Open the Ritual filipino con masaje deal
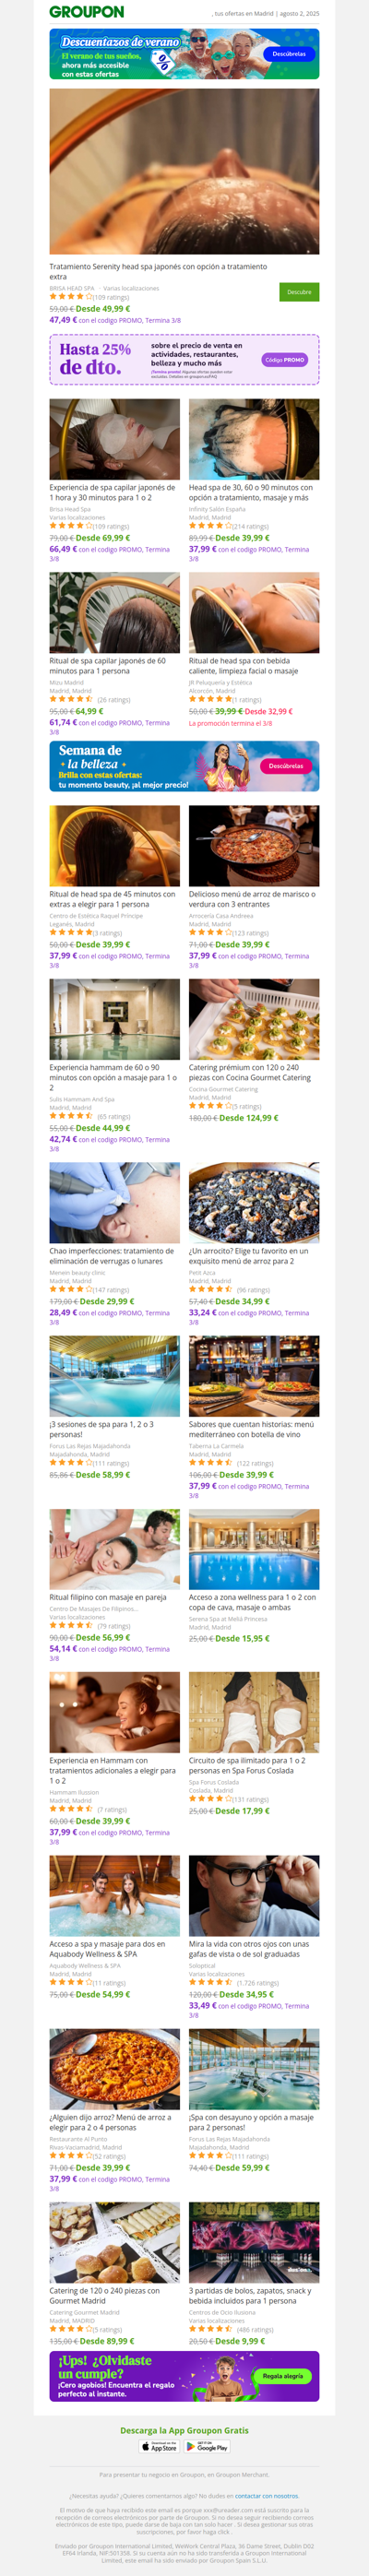This screenshot has width=369, height=2576. (x=108, y=1598)
